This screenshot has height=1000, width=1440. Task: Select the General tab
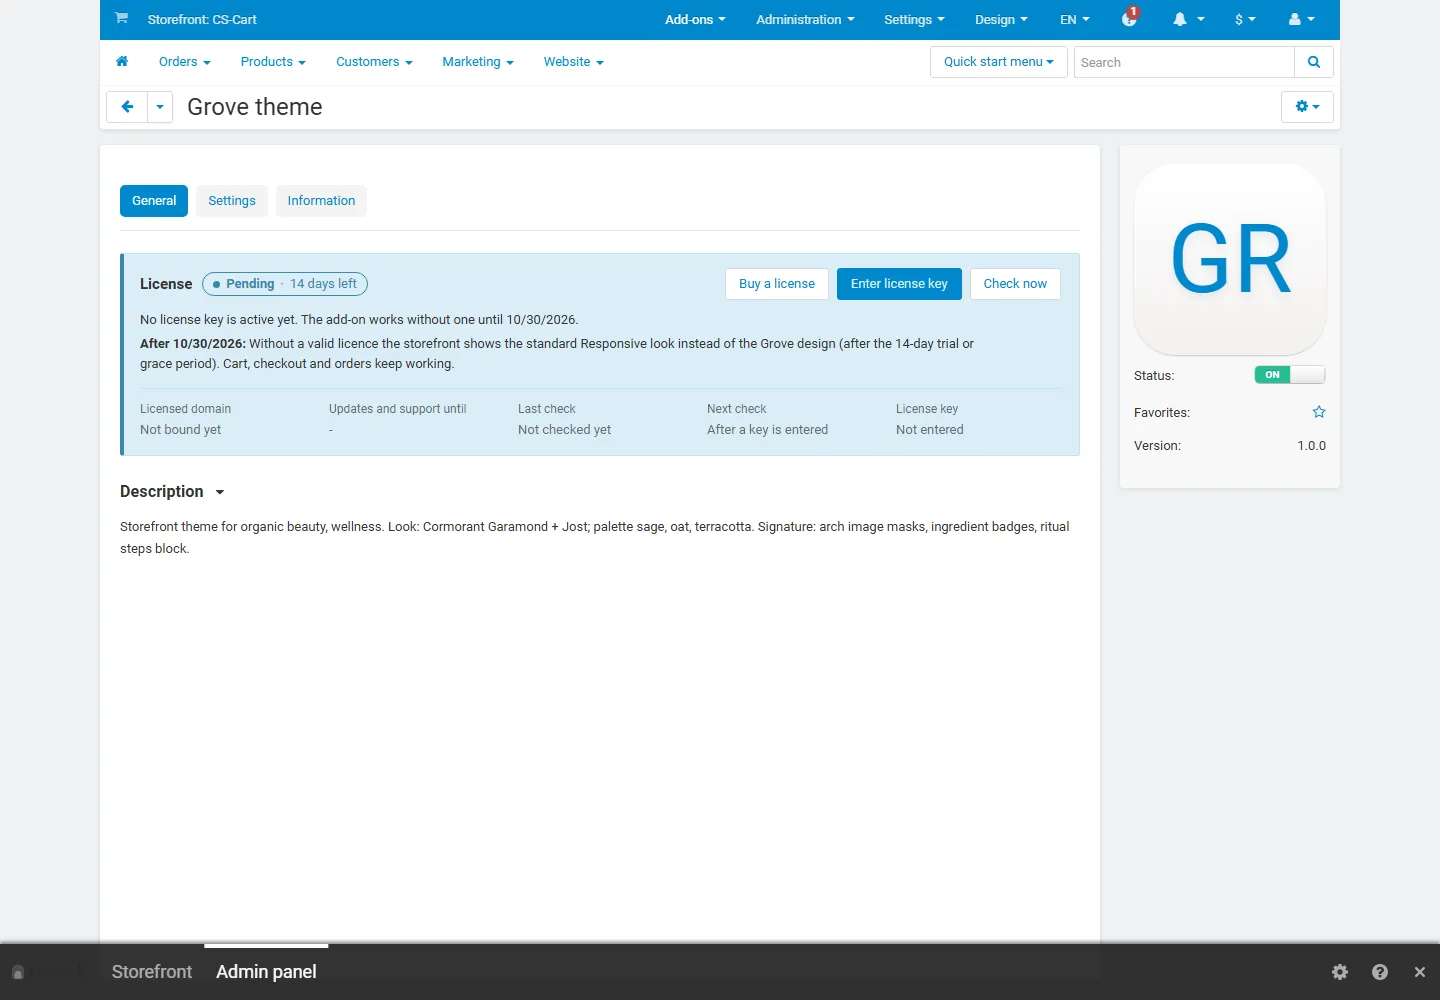point(154,201)
